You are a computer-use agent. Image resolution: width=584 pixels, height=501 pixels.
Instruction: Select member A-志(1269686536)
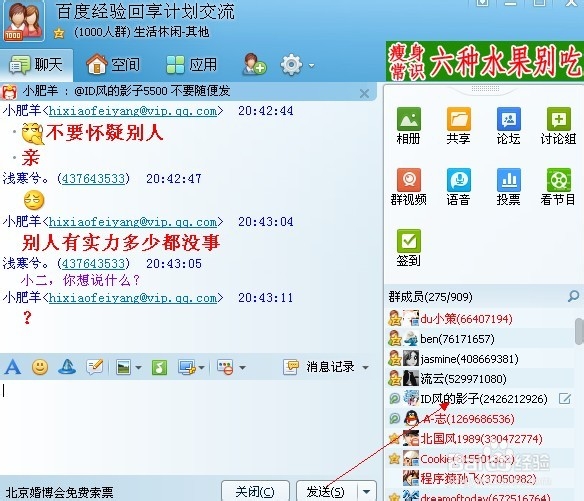(480, 419)
